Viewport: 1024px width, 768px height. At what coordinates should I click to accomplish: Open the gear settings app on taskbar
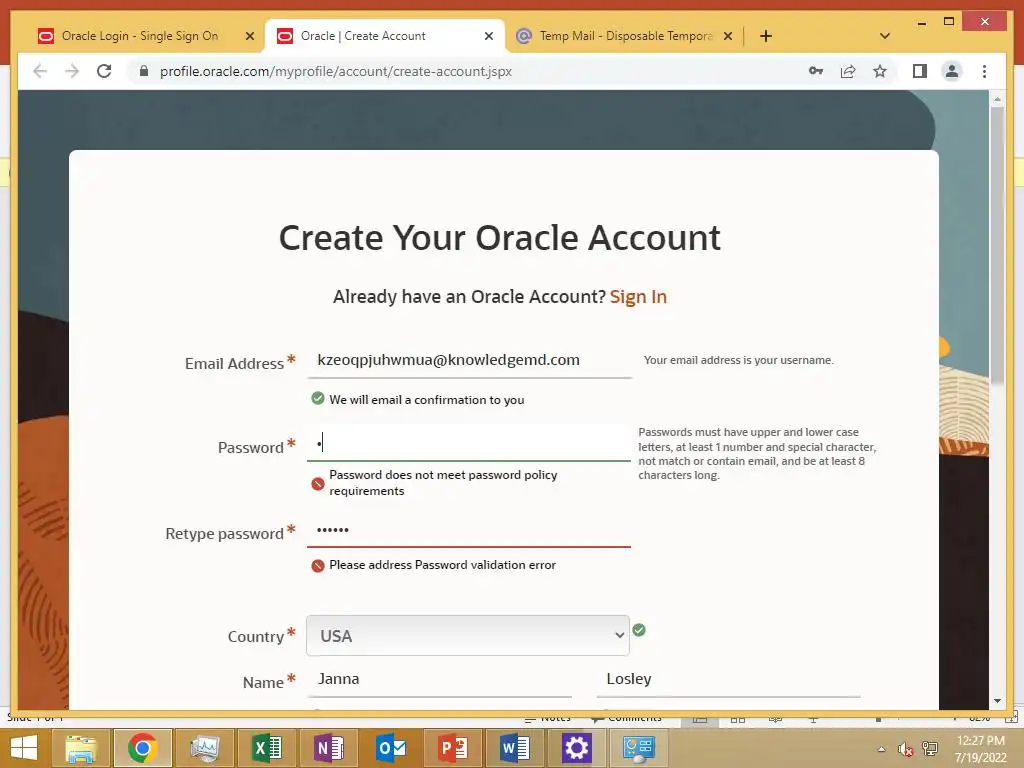[x=577, y=748]
